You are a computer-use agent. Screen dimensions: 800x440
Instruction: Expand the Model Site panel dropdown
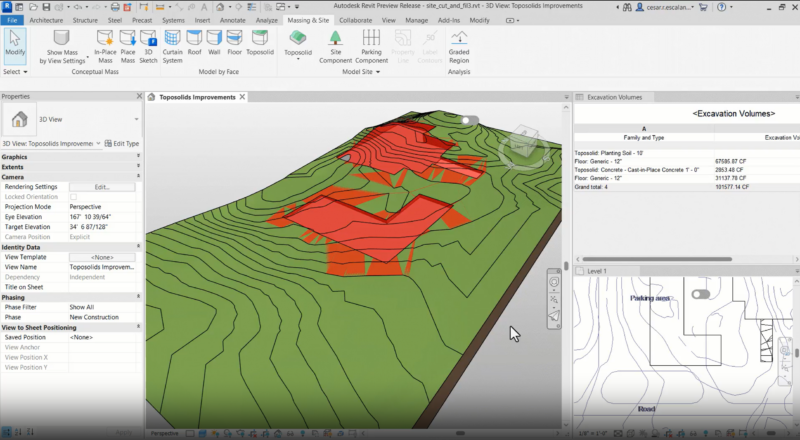tap(361, 72)
